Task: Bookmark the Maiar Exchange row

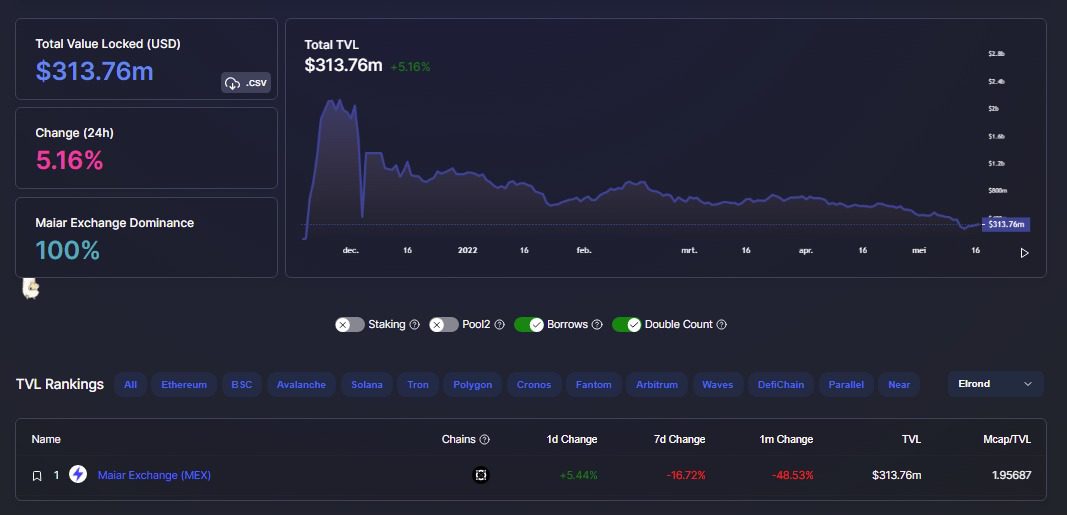Action: tap(37, 476)
